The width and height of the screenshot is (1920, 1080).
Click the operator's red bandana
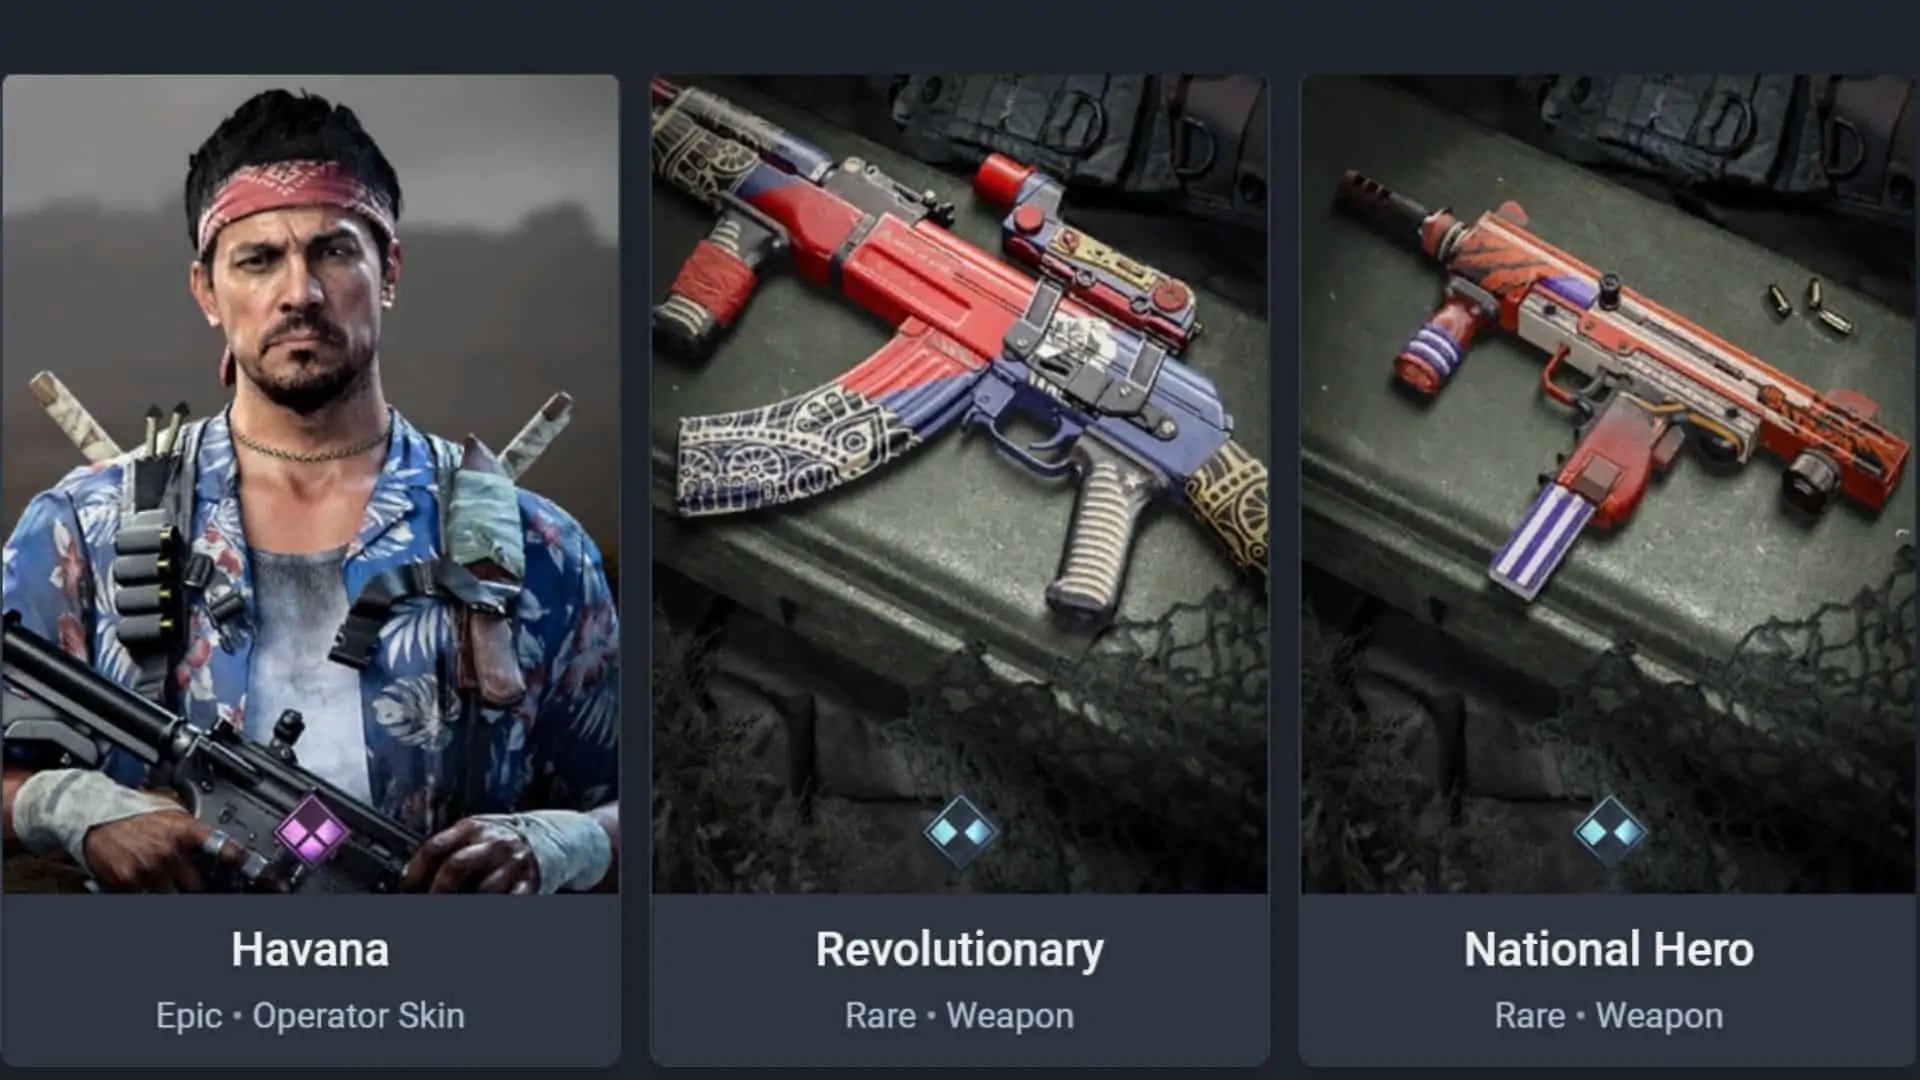pos(295,200)
